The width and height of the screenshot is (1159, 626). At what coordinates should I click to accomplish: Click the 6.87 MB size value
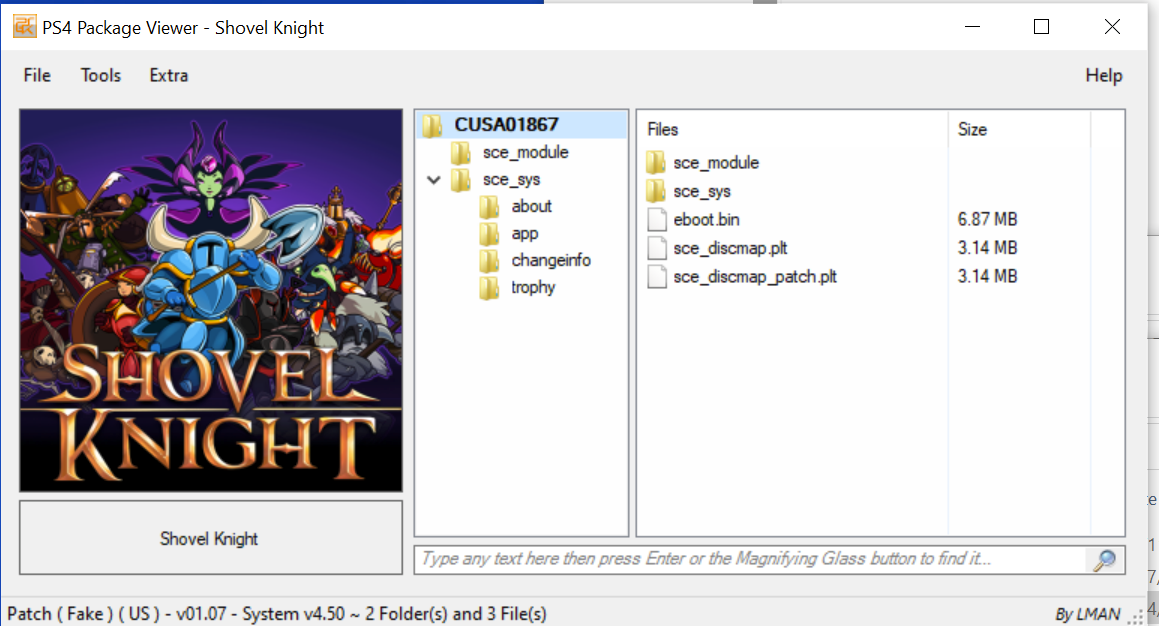(x=988, y=220)
